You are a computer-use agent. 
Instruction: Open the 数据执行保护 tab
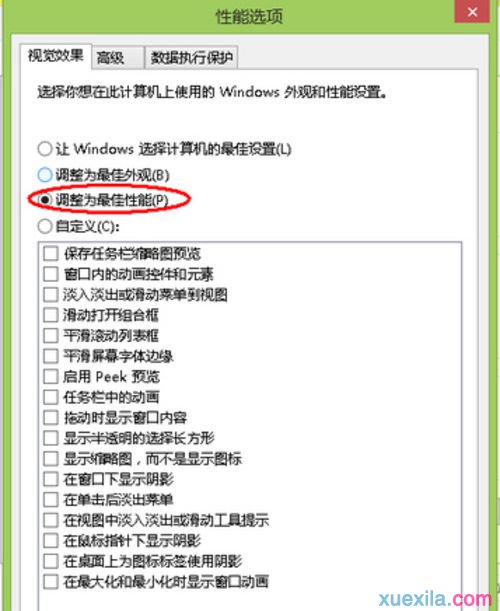click(191, 58)
